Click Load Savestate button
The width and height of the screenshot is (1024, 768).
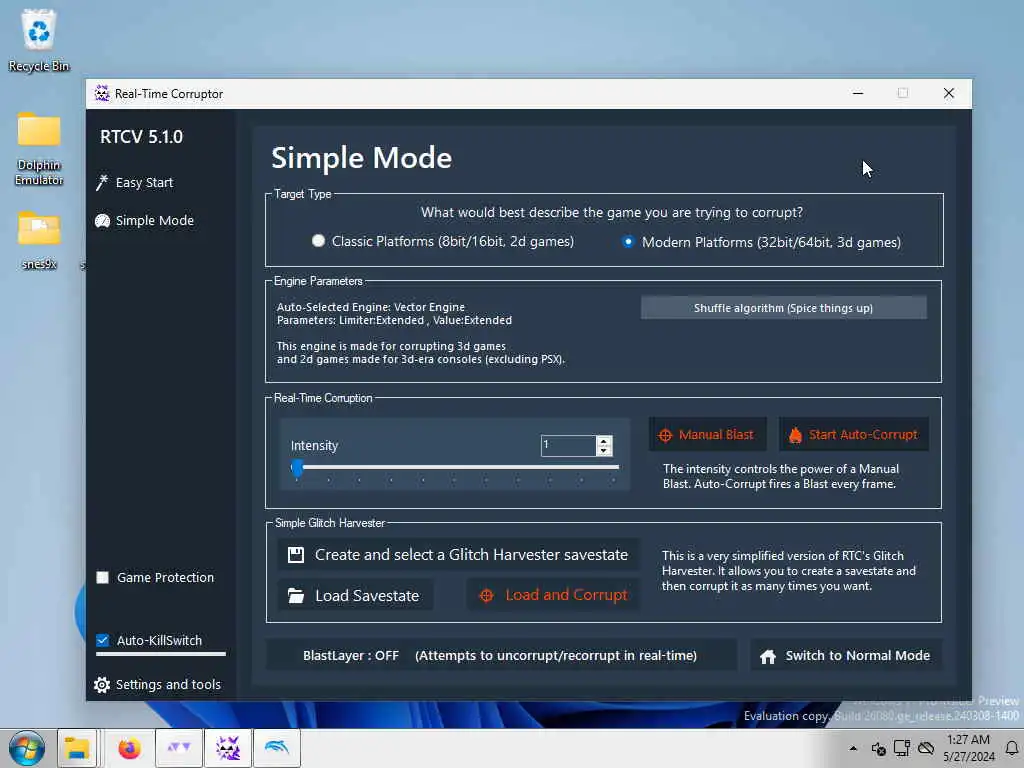click(355, 596)
